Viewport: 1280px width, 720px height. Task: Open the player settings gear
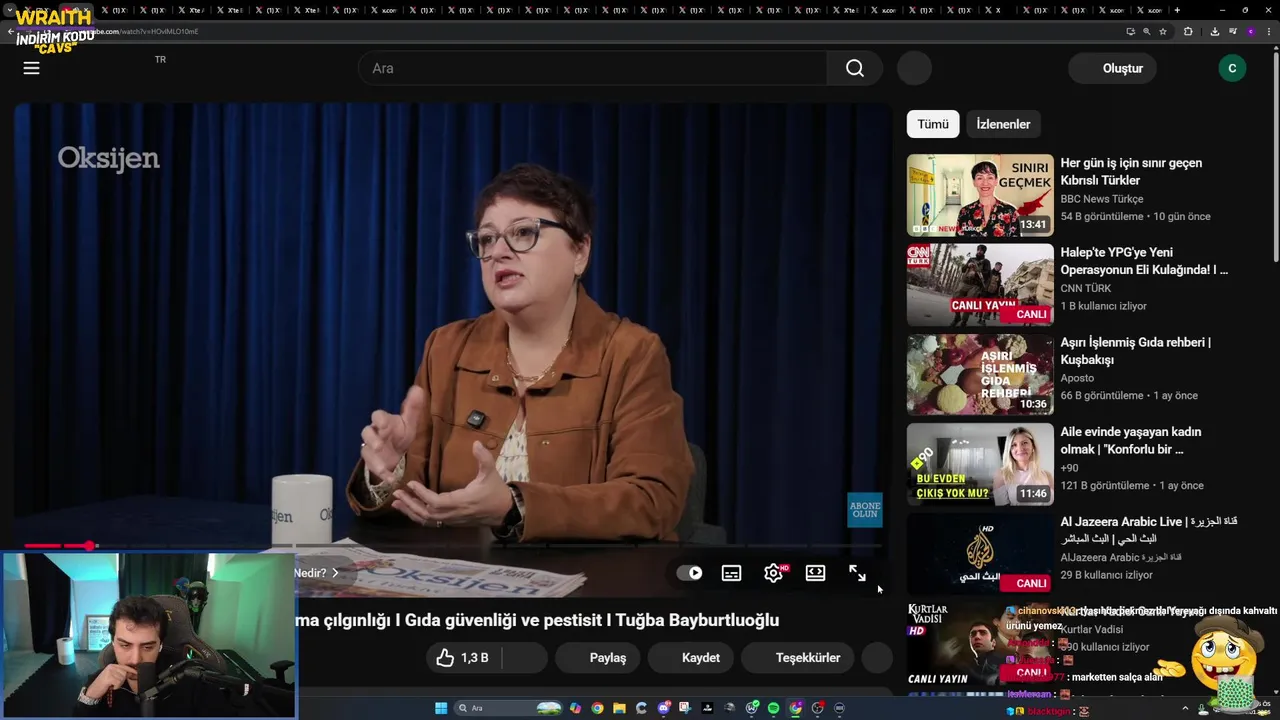tap(773, 573)
